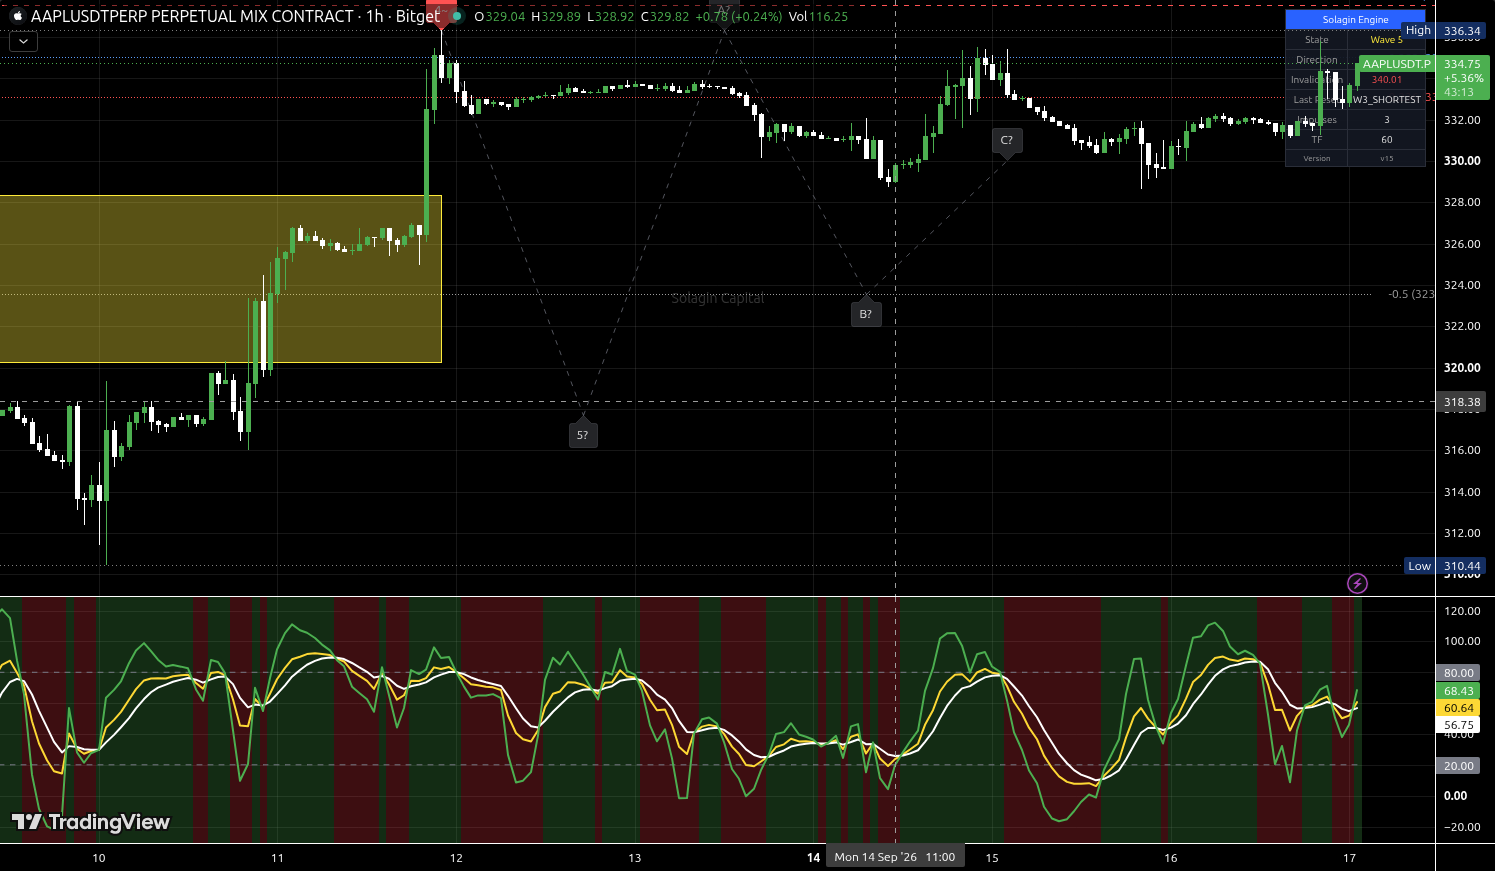Viewport: 1495px width, 871px height.
Task: Collapse the legend with the chevron button
Action: [x=23, y=41]
